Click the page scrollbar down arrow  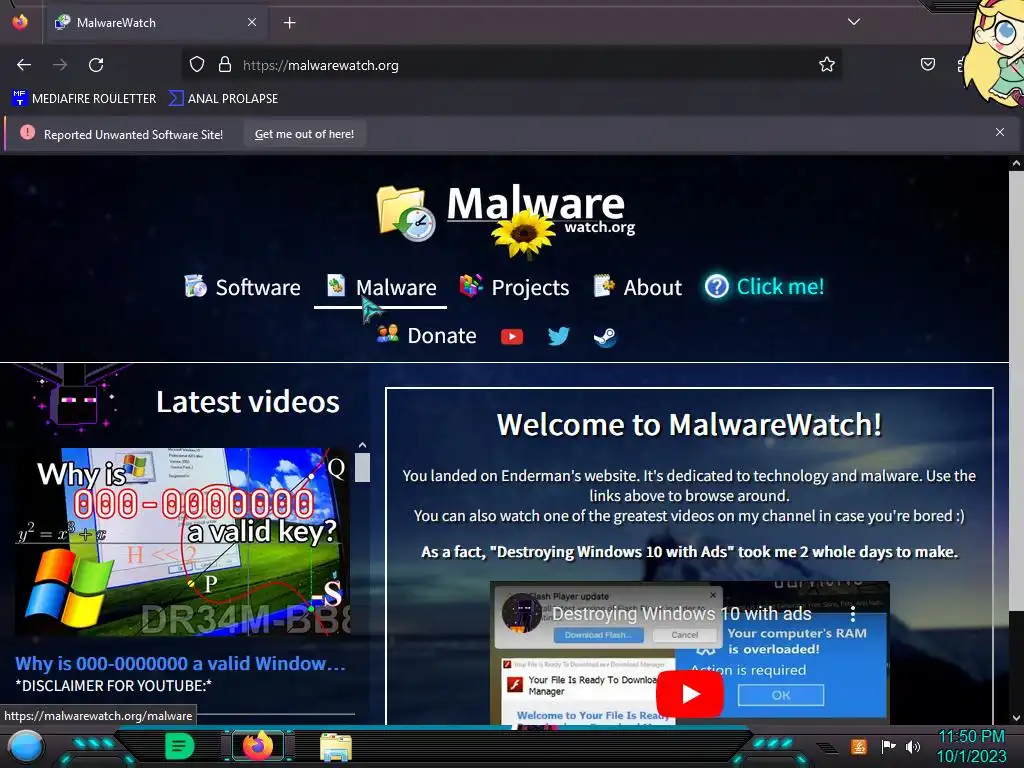1016,718
